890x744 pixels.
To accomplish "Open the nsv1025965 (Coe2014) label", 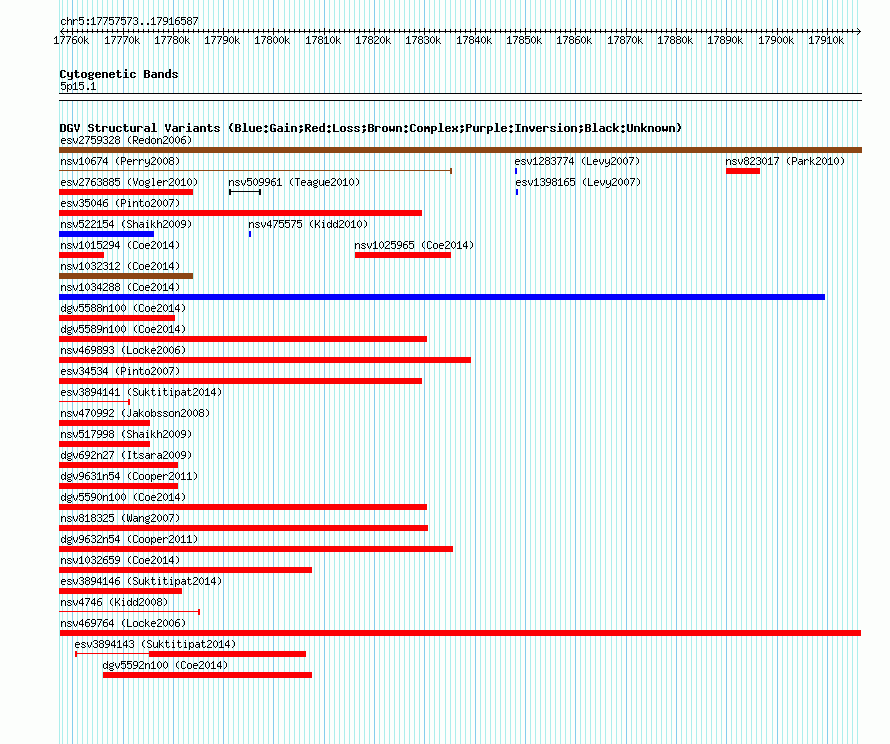I will (x=414, y=245).
